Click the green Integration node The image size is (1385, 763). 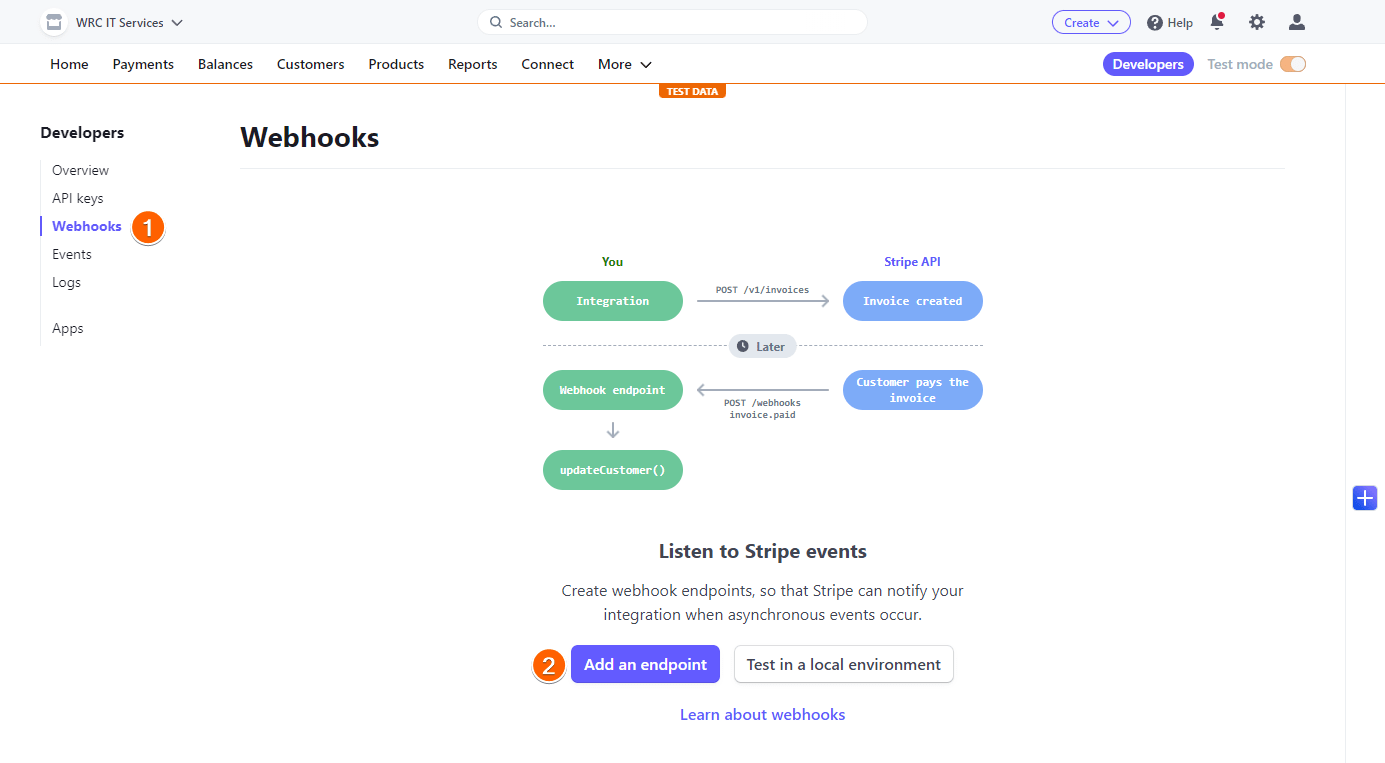(613, 301)
